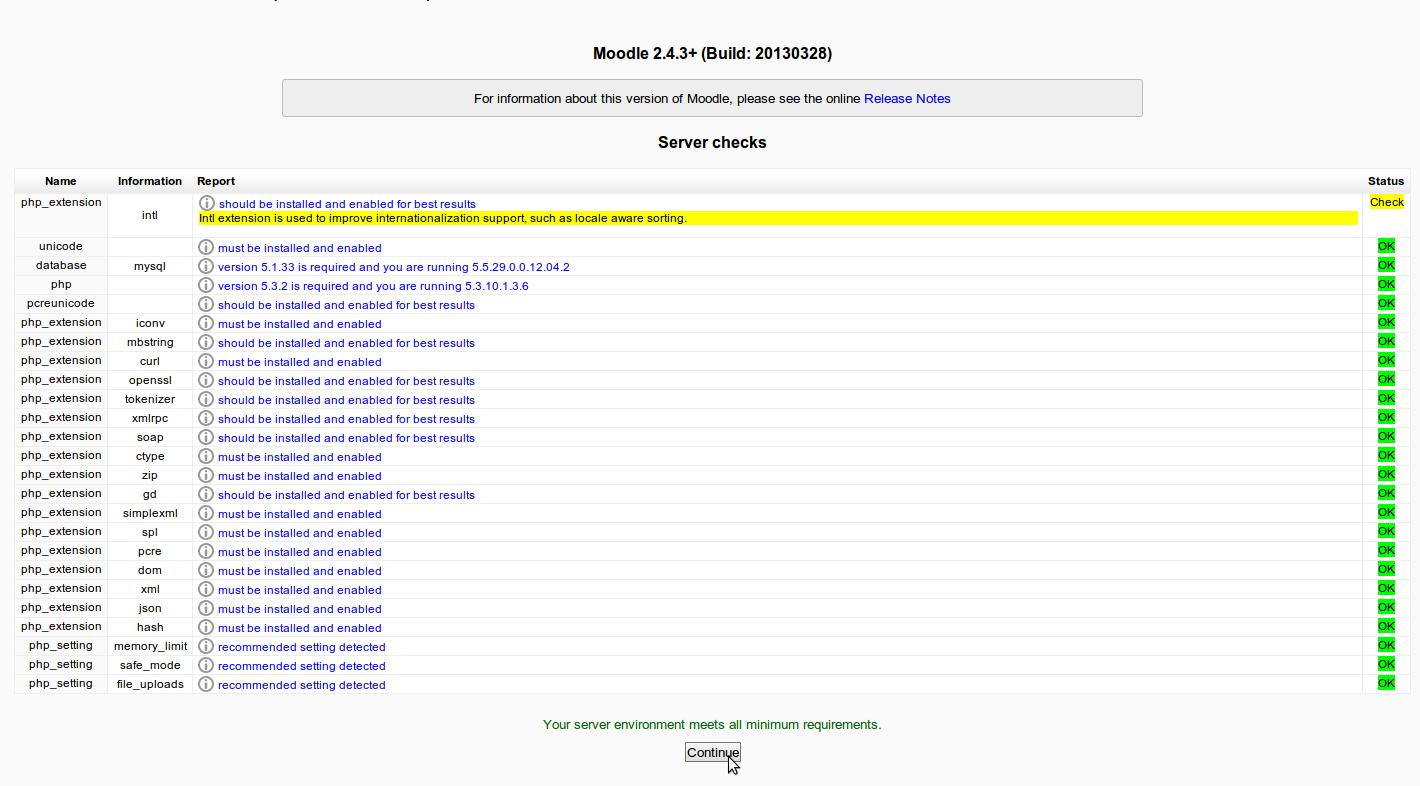Open the curl 'must be installed' link
The width and height of the screenshot is (1420, 786).
click(300, 362)
